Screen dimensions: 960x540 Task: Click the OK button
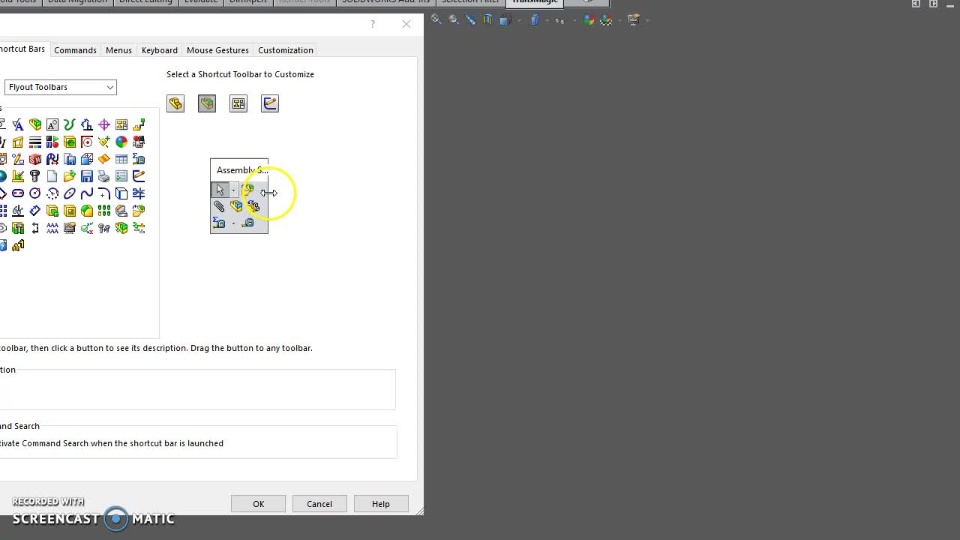[258, 504]
